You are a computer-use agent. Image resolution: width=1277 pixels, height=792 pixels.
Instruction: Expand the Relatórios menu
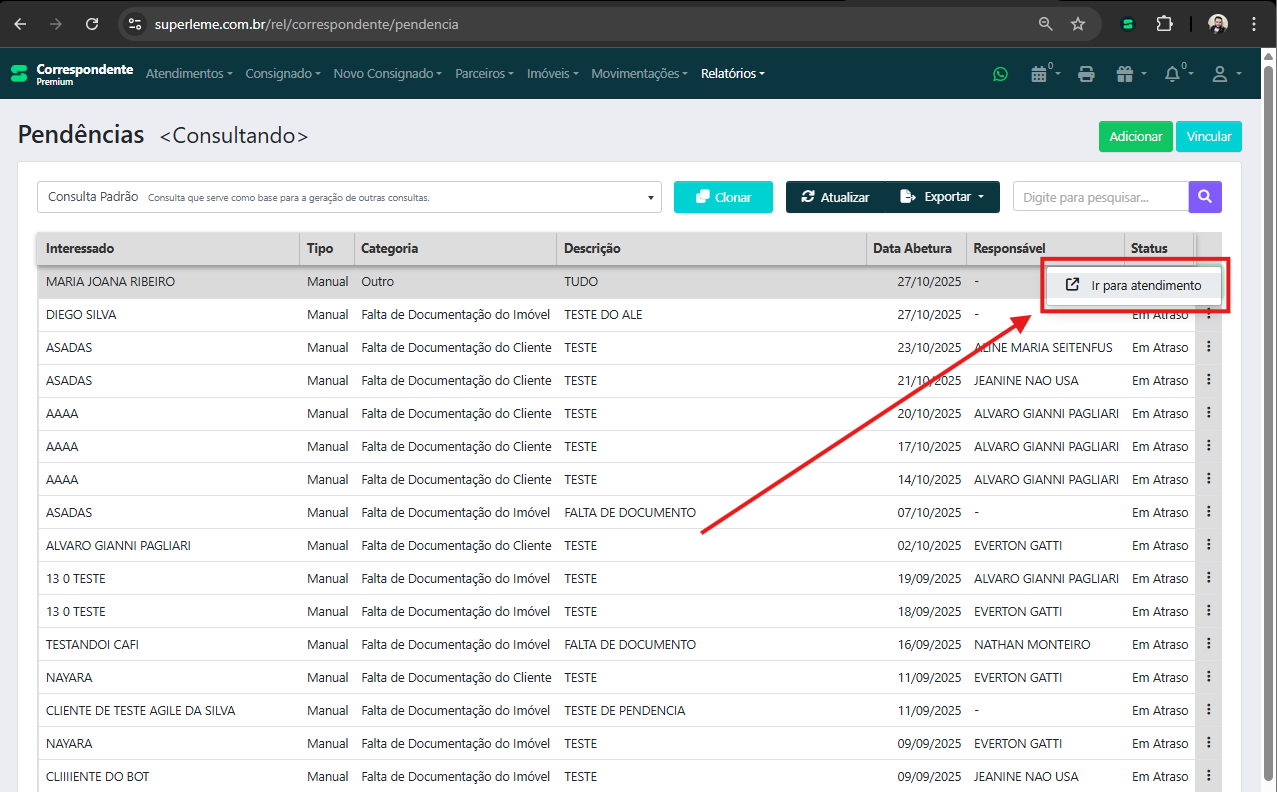[732, 74]
